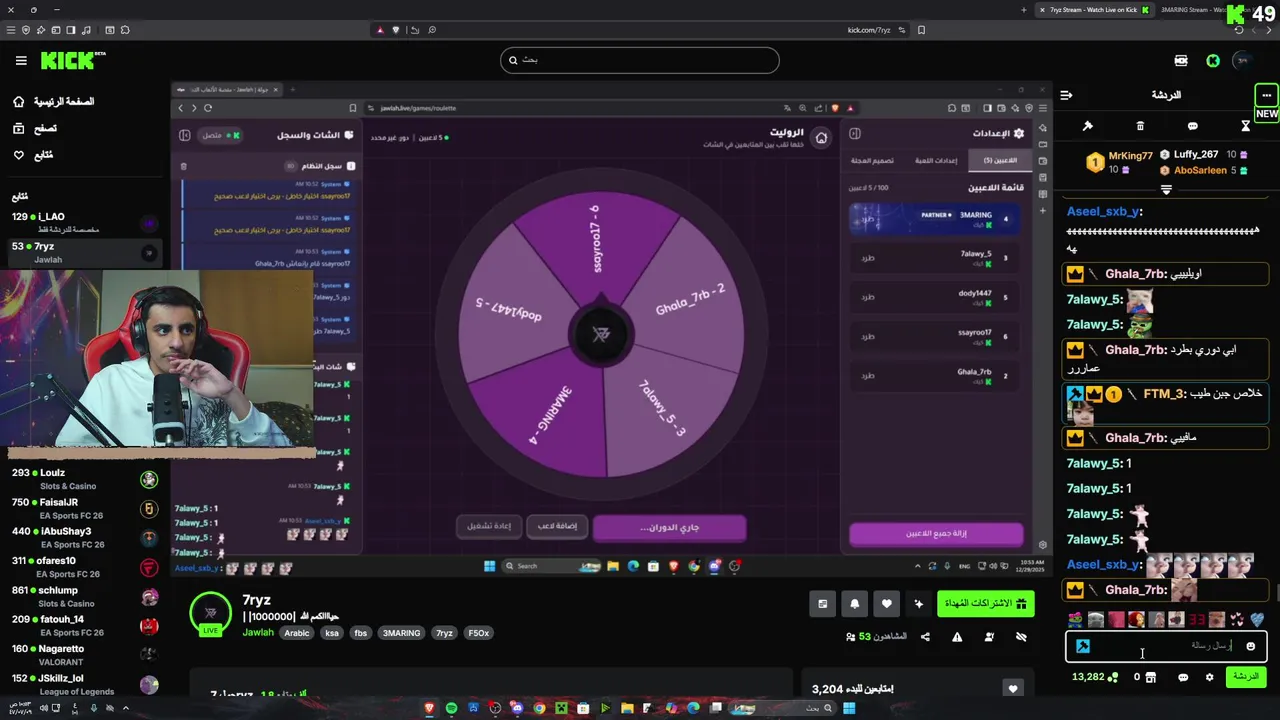
Task: Open JSkillz_lol channel in sidebar
Action: (84, 684)
